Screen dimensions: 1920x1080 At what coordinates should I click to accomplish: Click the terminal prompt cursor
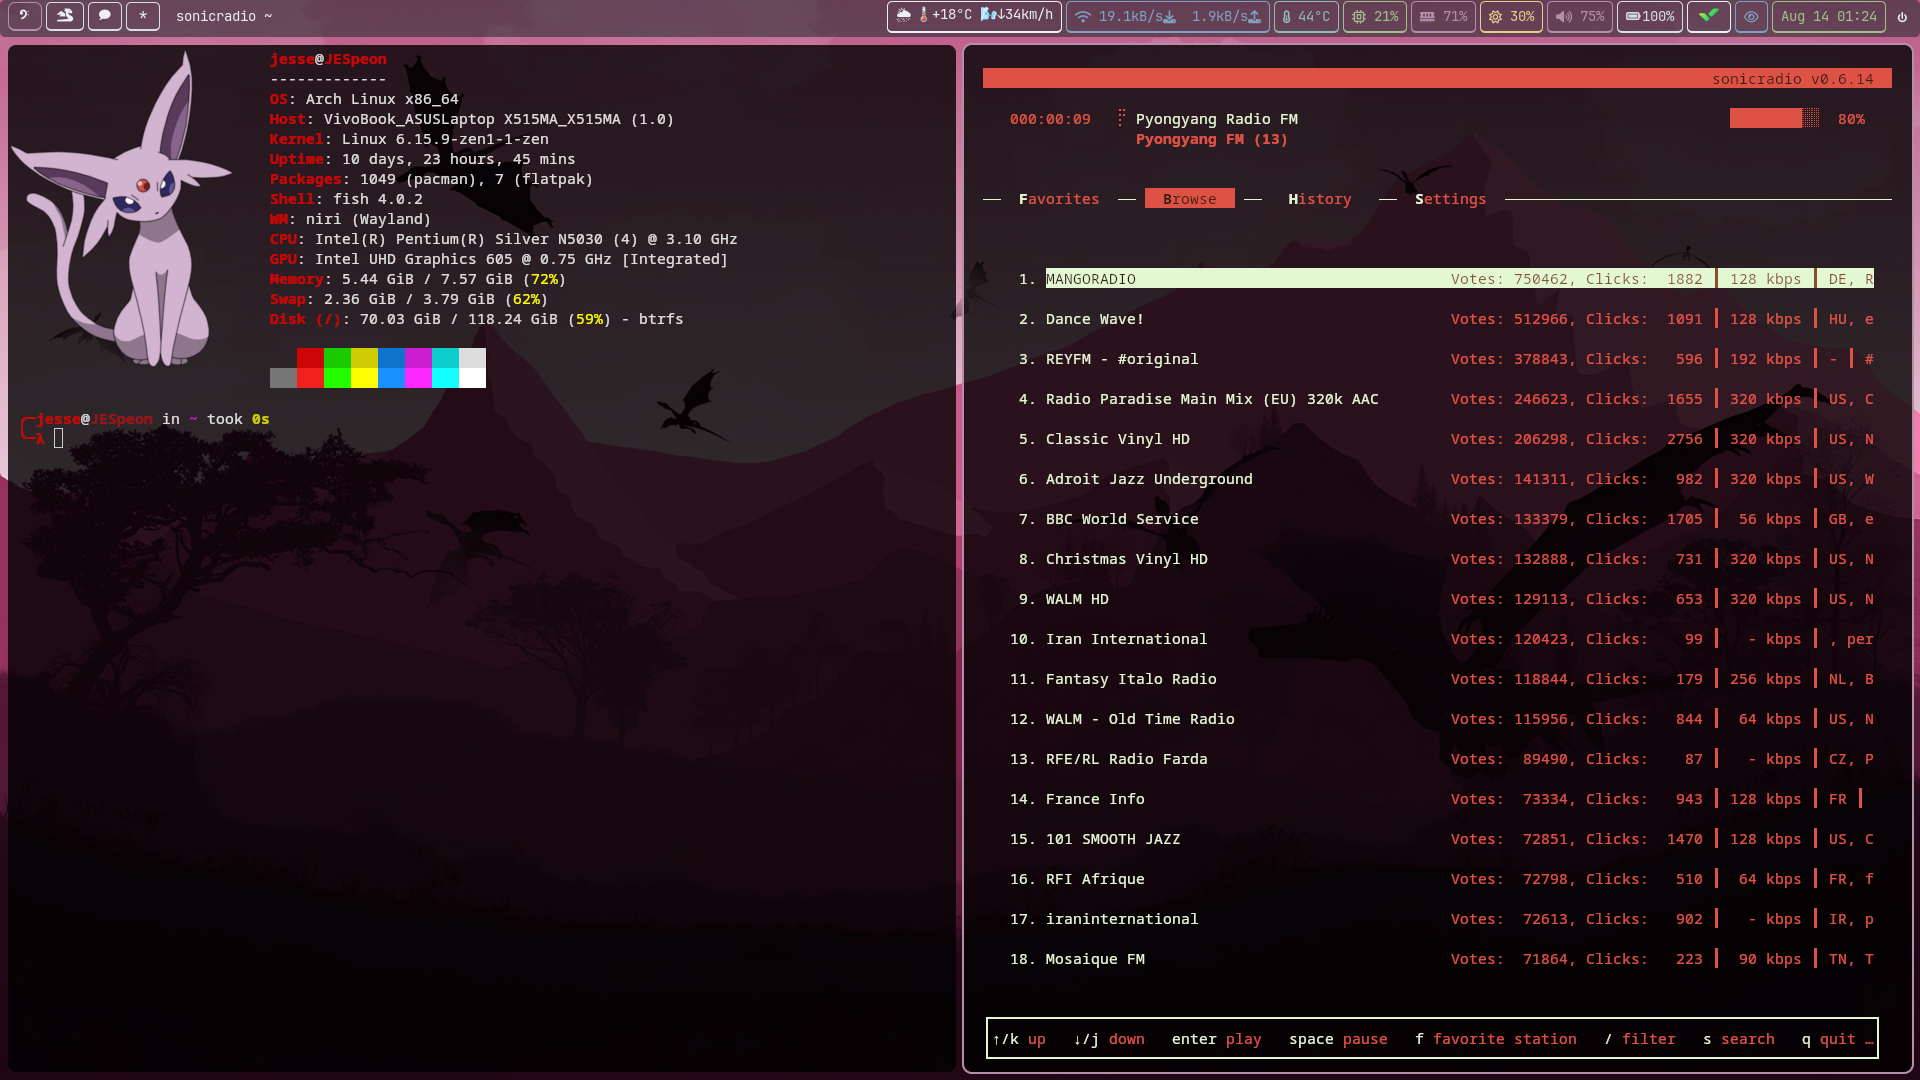coord(59,438)
